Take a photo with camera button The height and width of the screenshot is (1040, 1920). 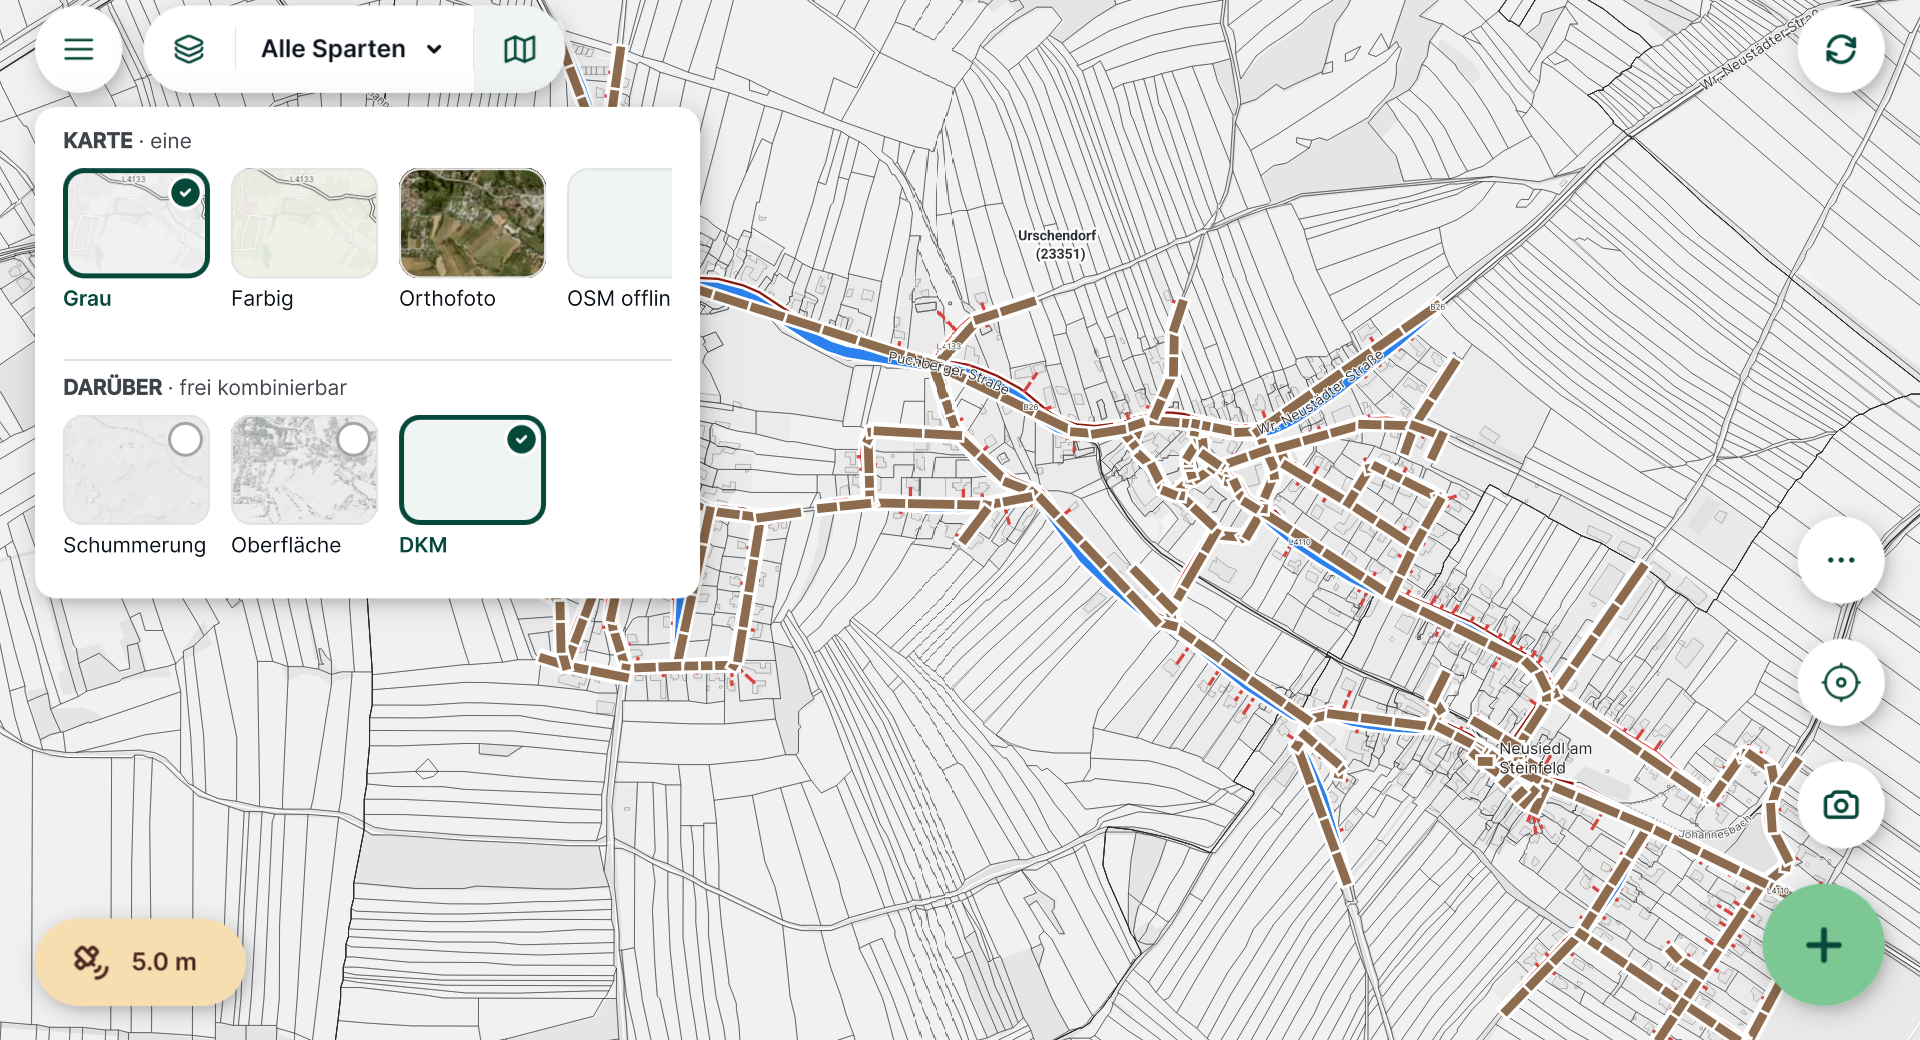(1840, 805)
